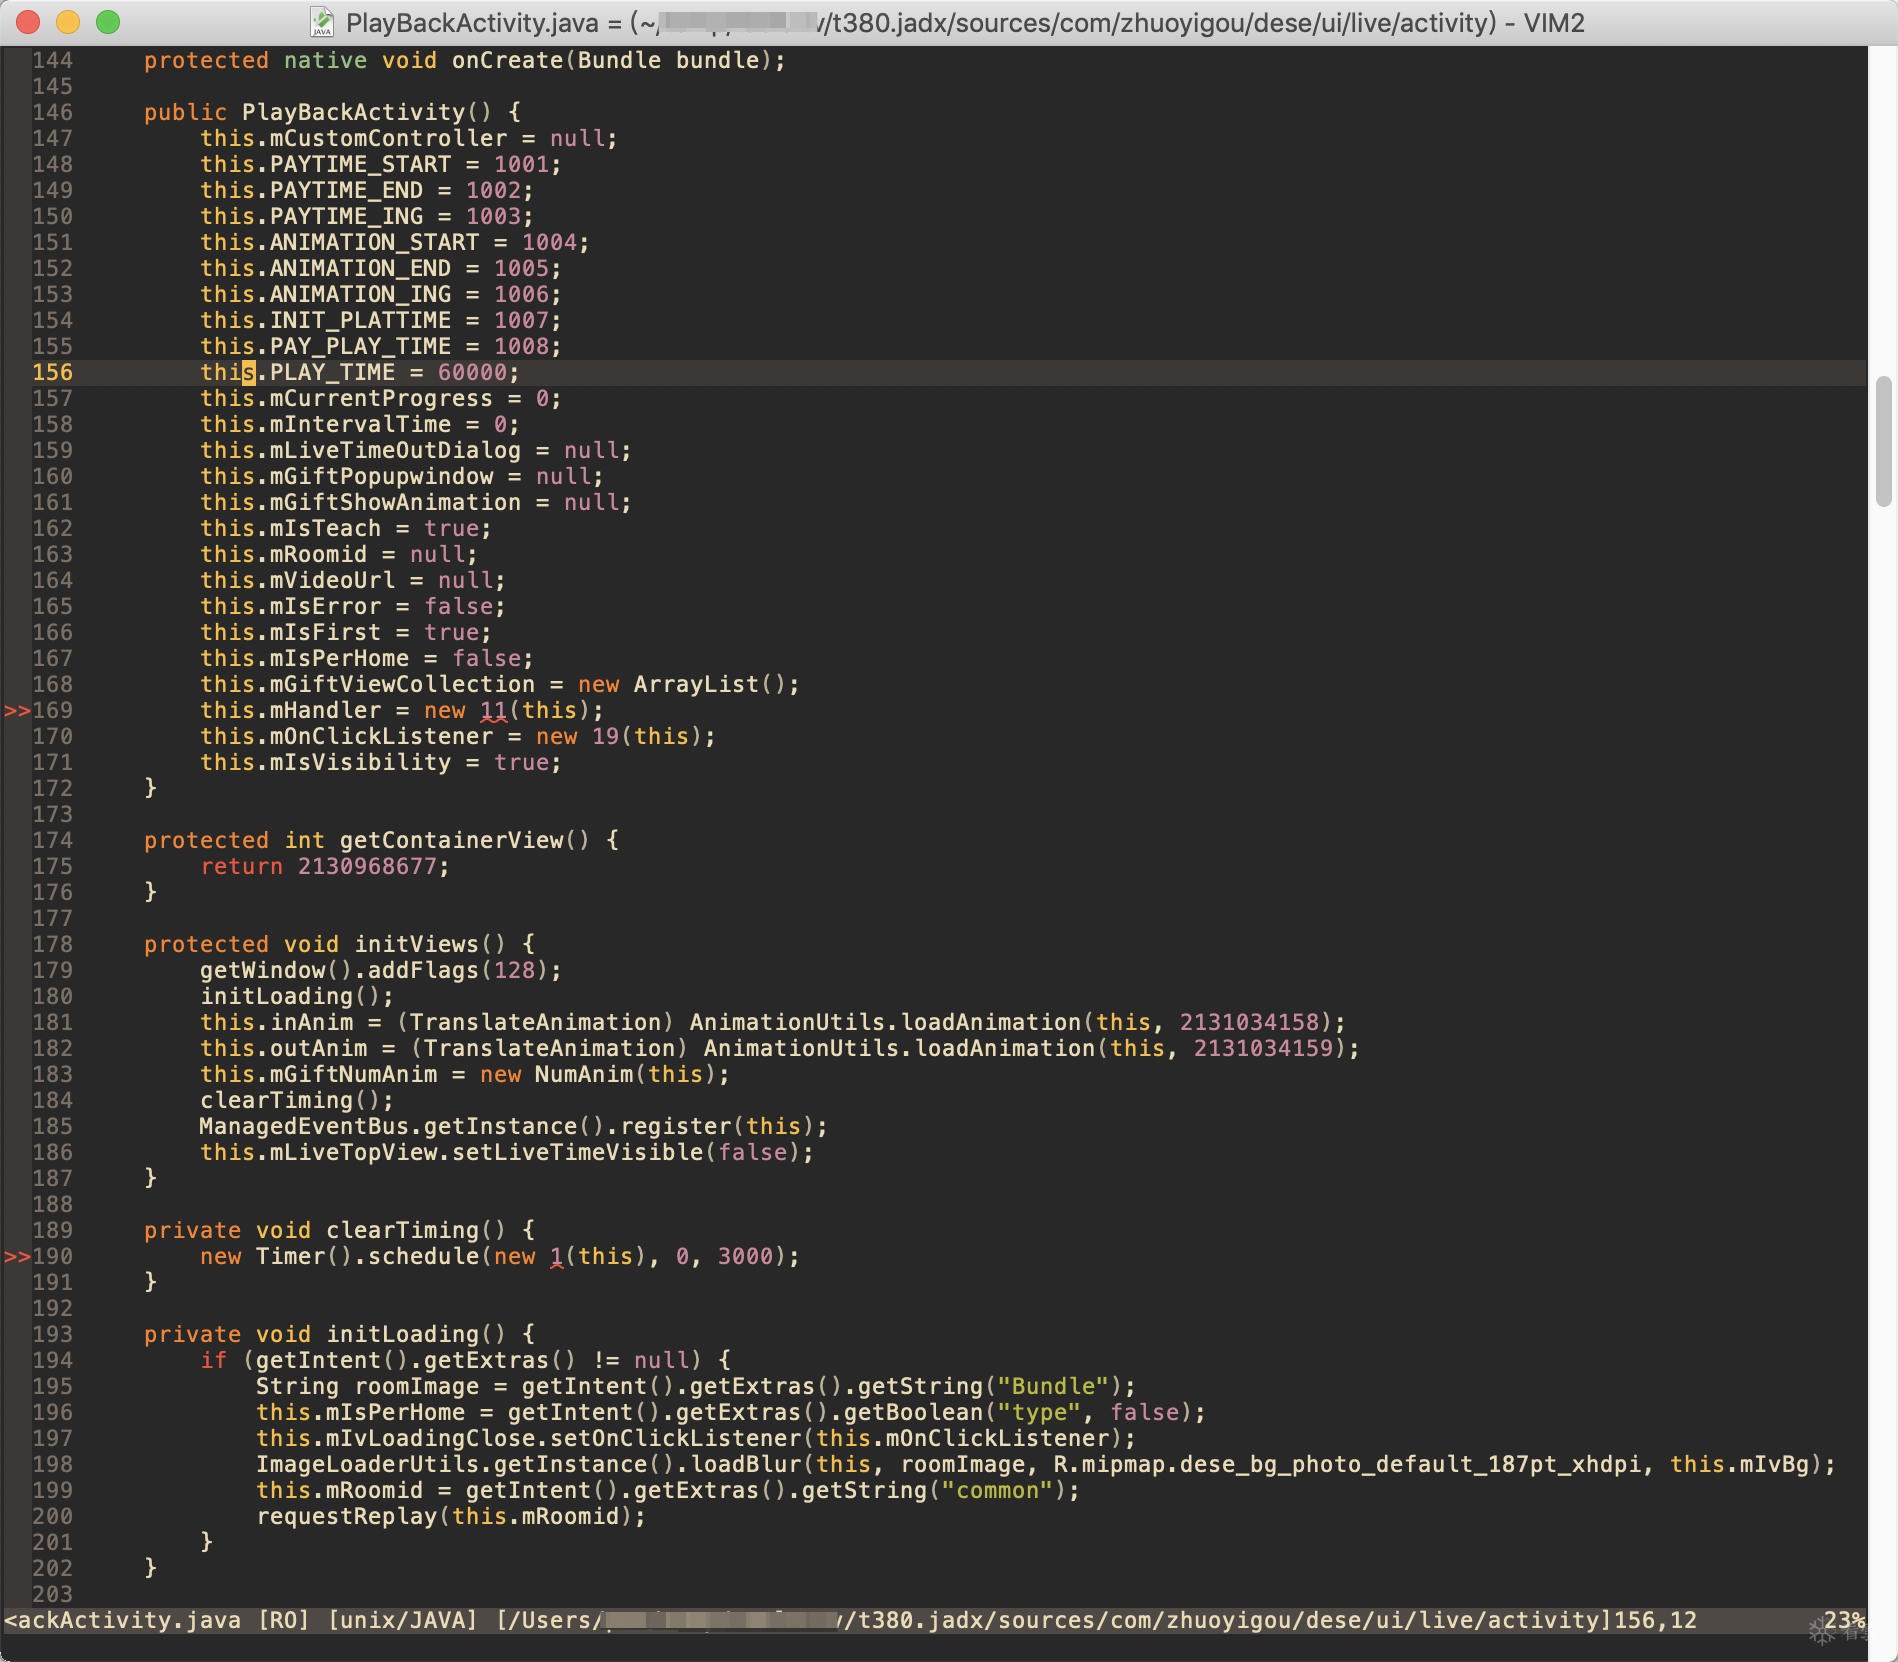Click cursor position '156,12' in status line

pos(1655,1621)
